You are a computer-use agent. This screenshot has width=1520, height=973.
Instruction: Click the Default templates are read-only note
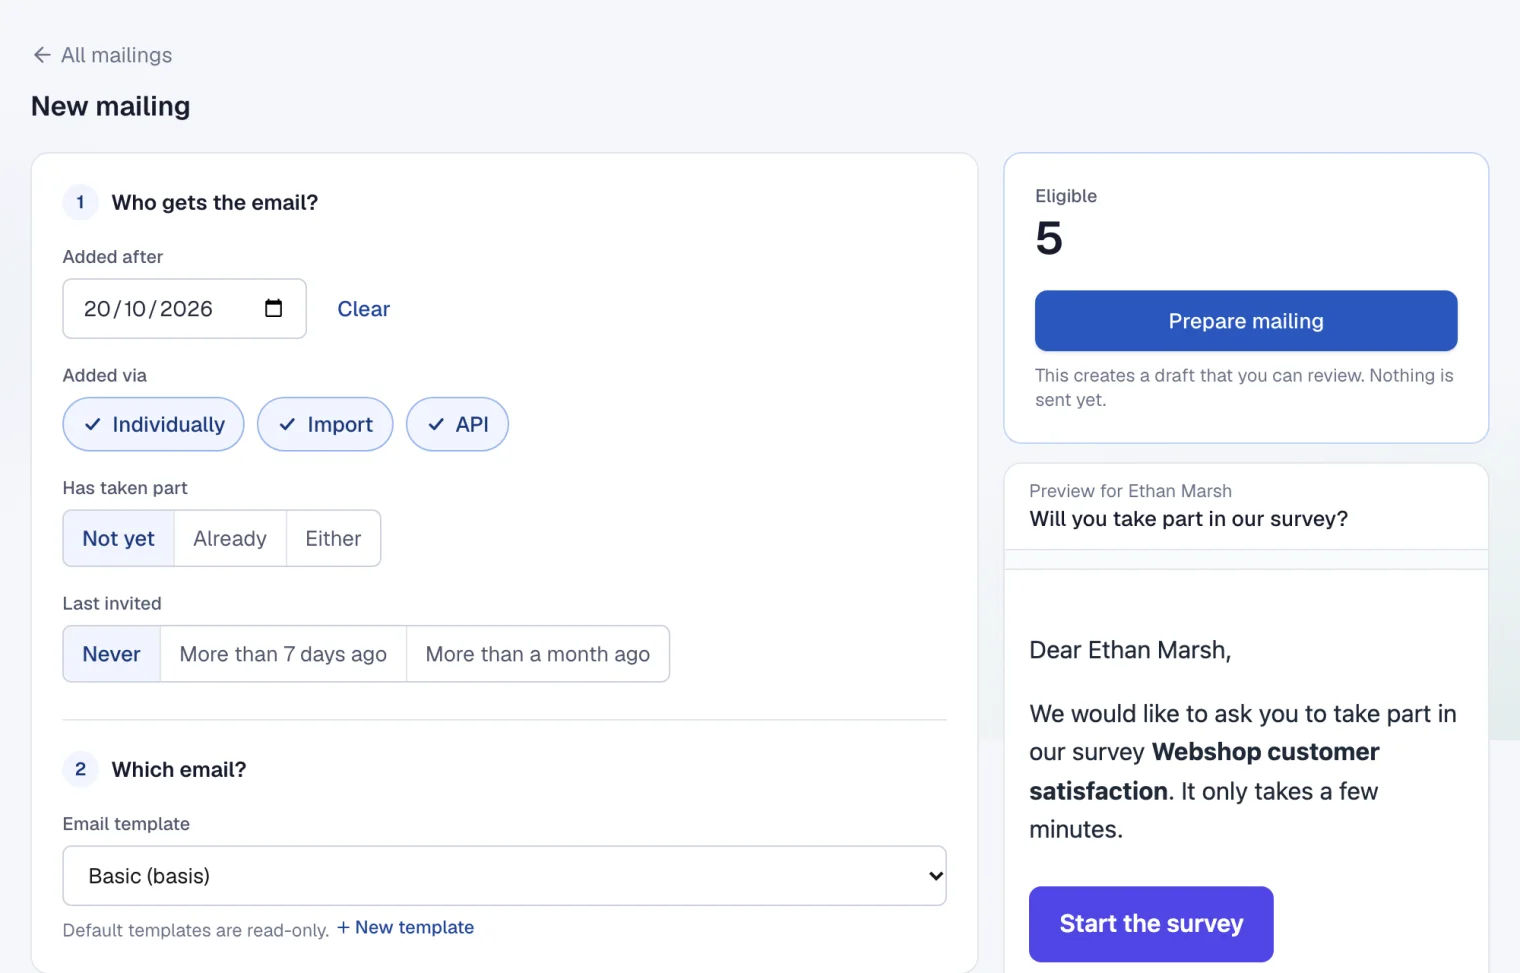click(x=196, y=930)
